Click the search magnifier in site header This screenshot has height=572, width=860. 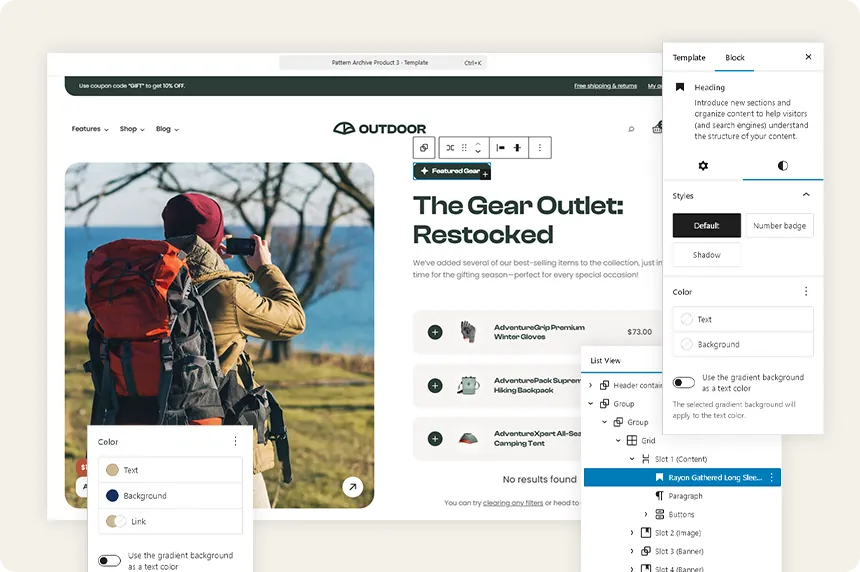click(x=631, y=129)
